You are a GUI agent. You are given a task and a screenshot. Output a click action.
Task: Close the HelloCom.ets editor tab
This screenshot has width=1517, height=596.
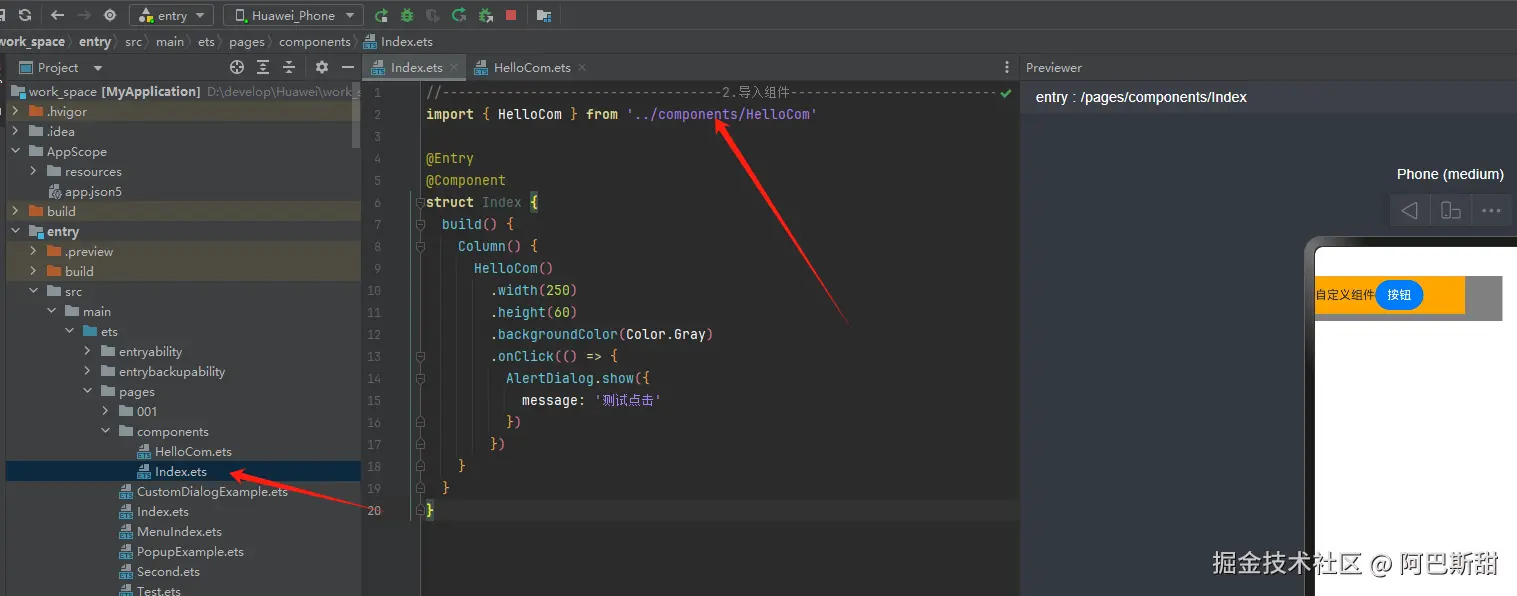(x=582, y=68)
